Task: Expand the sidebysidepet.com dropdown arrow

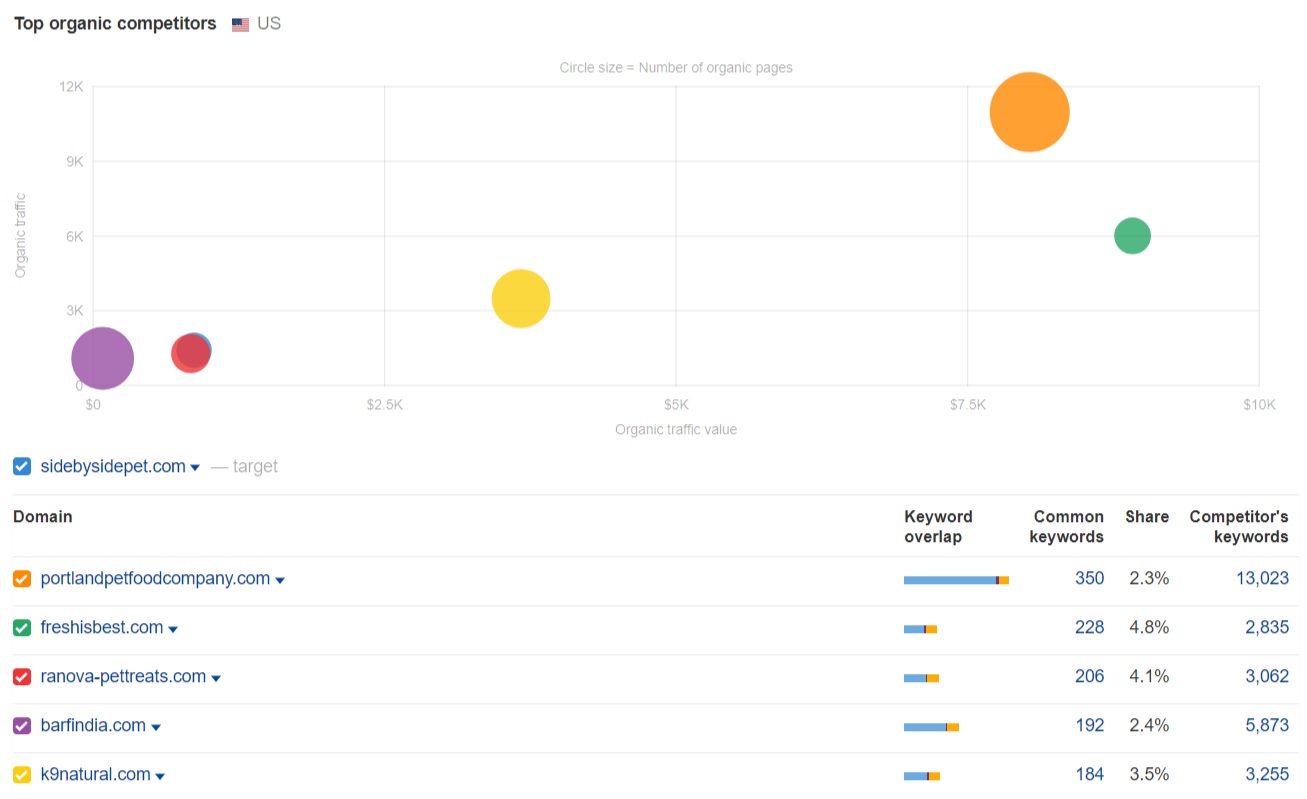Action: pyautogui.click(x=195, y=468)
